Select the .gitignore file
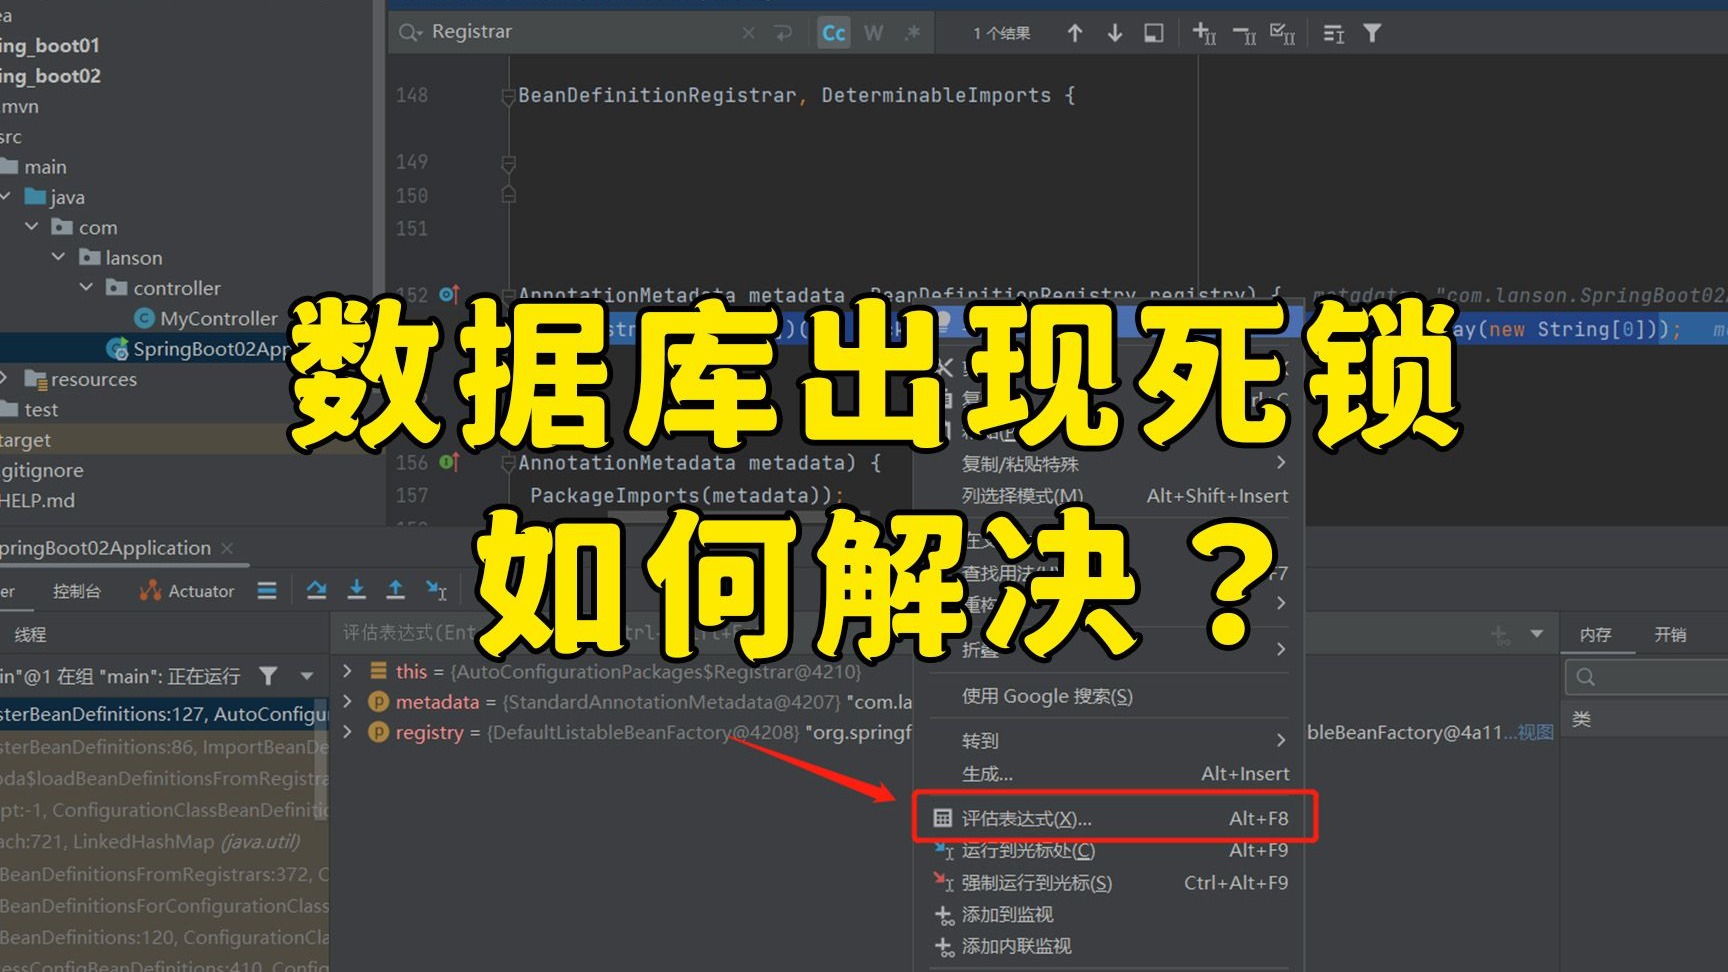This screenshot has width=1728, height=972. click(42, 470)
